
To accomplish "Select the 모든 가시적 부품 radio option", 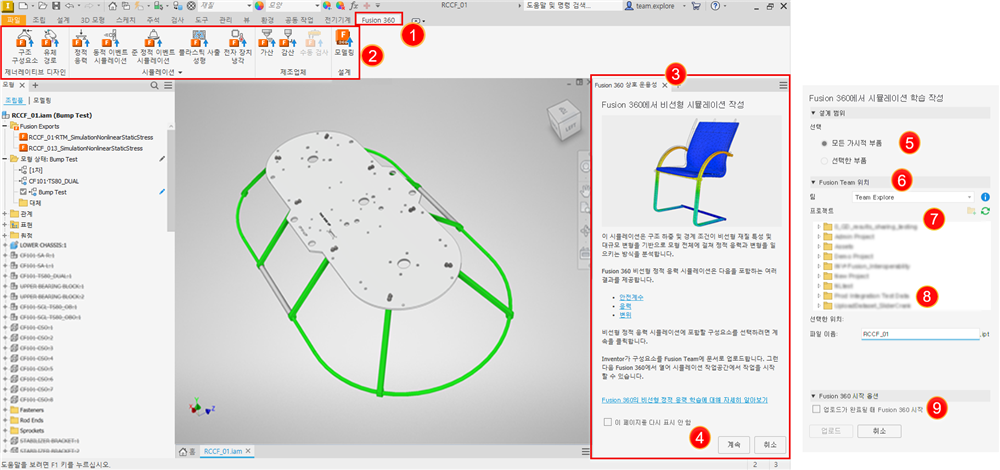I will [825, 143].
